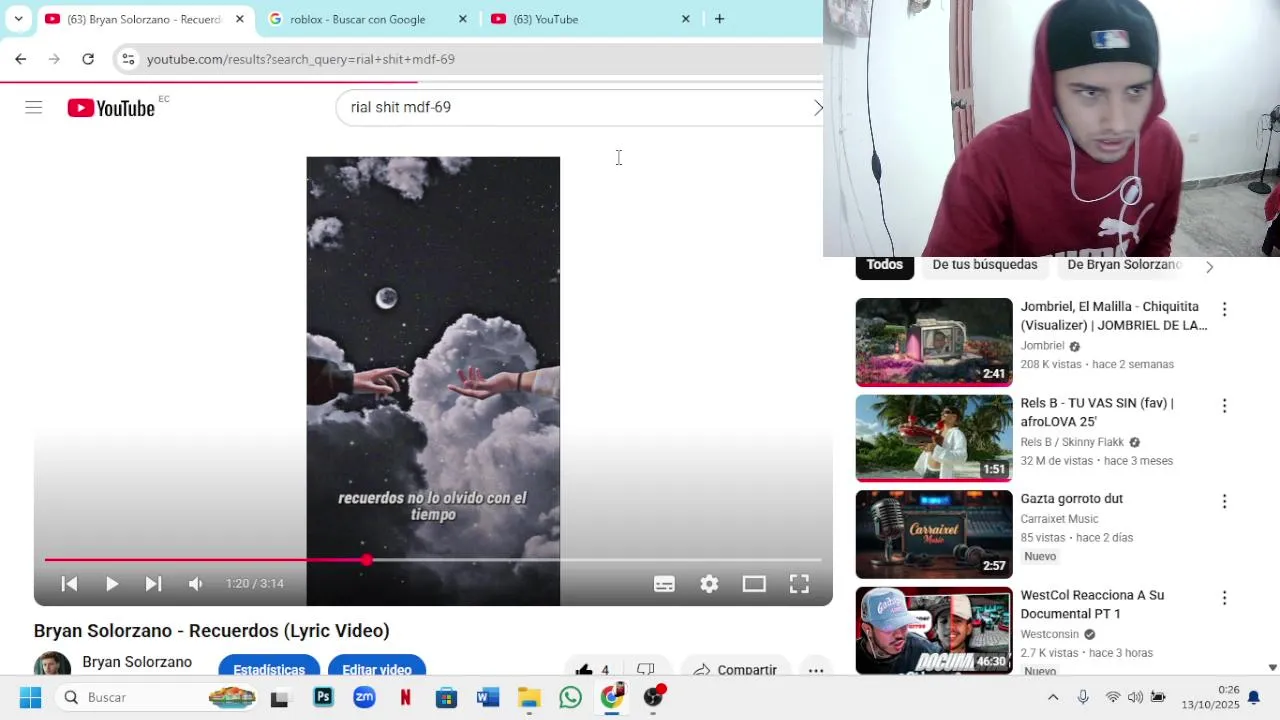Expand filter chips with right chevron
Viewport: 1280px width, 720px height.
click(1210, 267)
